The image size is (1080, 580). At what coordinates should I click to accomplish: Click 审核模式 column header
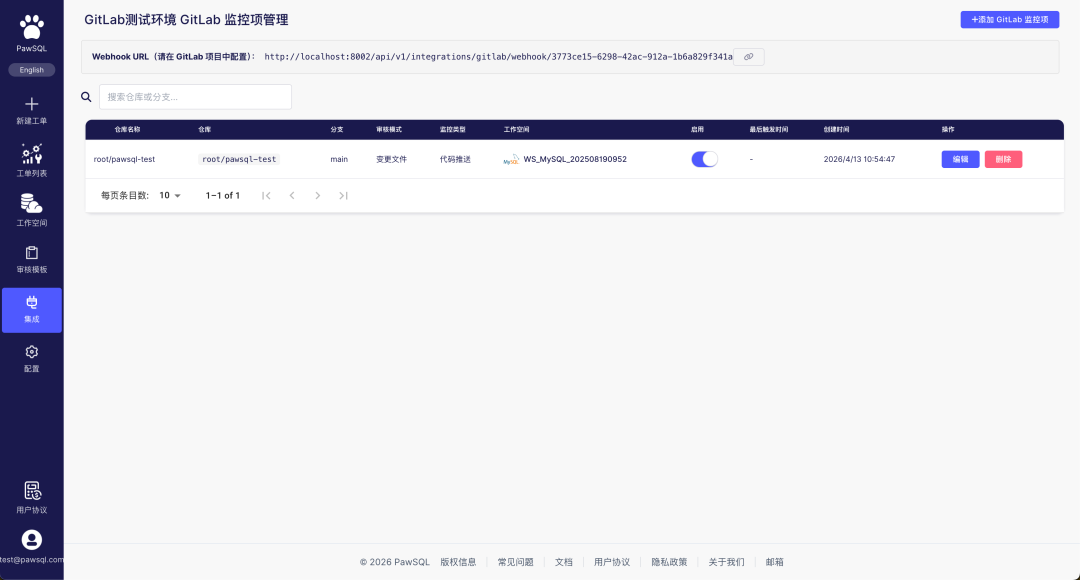[389, 130]
